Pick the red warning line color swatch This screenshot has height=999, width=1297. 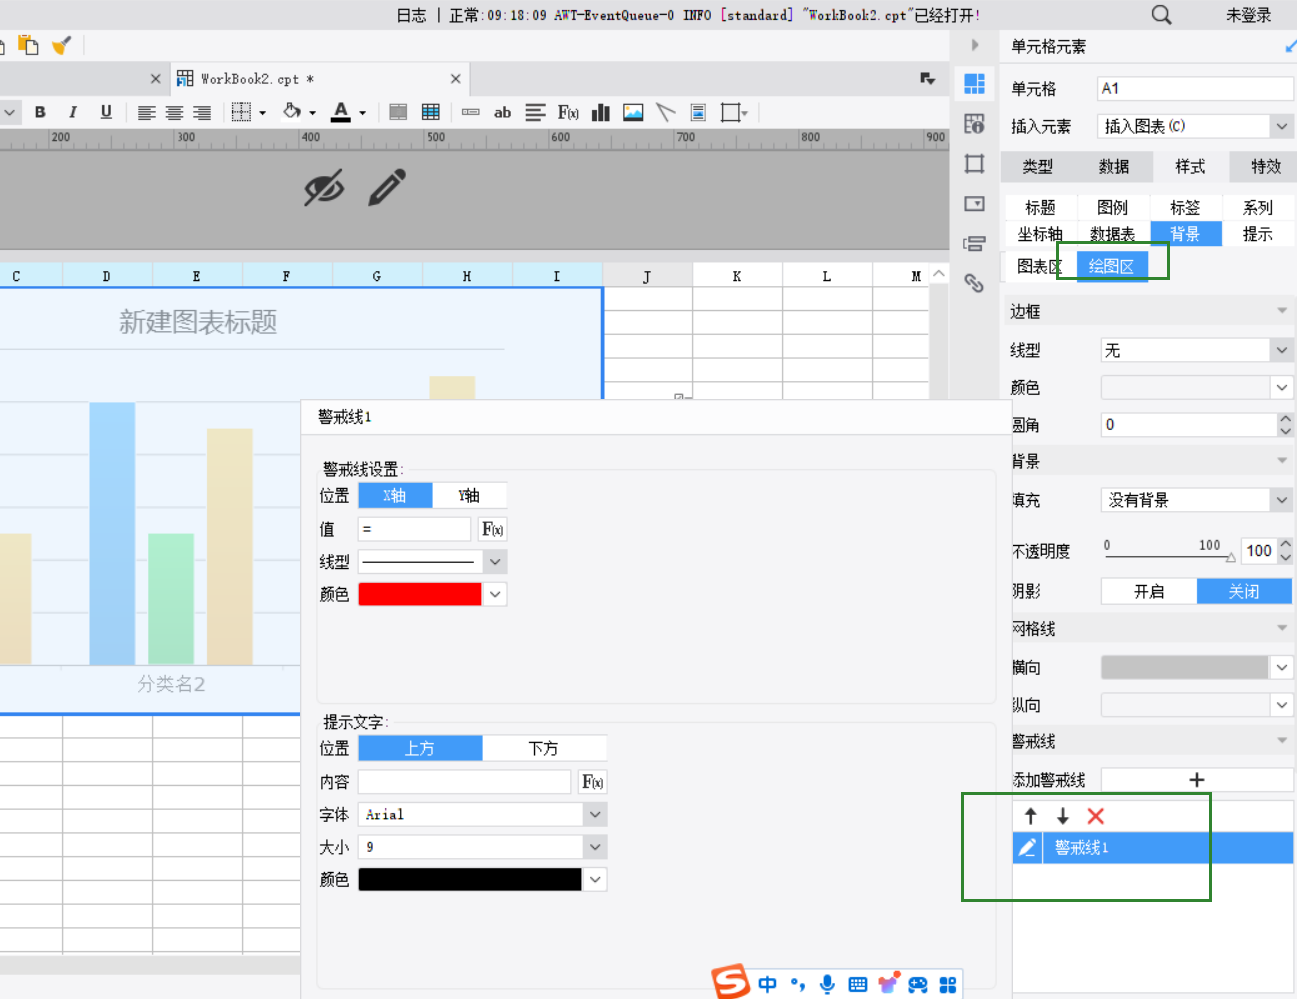tap(420, 594)
